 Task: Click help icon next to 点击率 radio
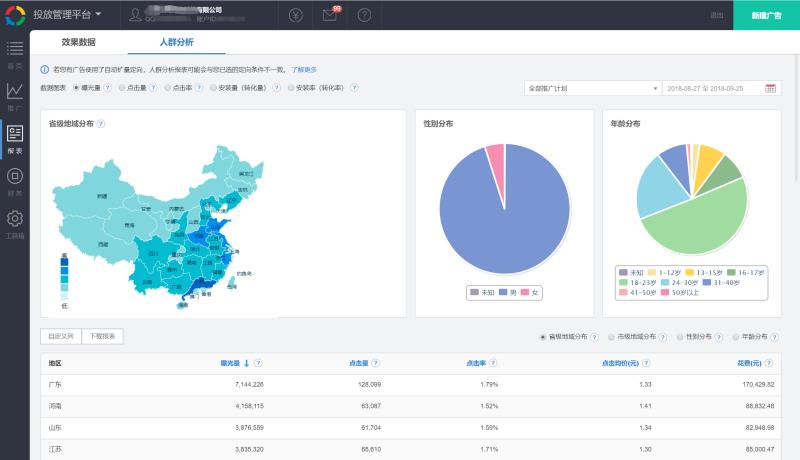point(199,88)
